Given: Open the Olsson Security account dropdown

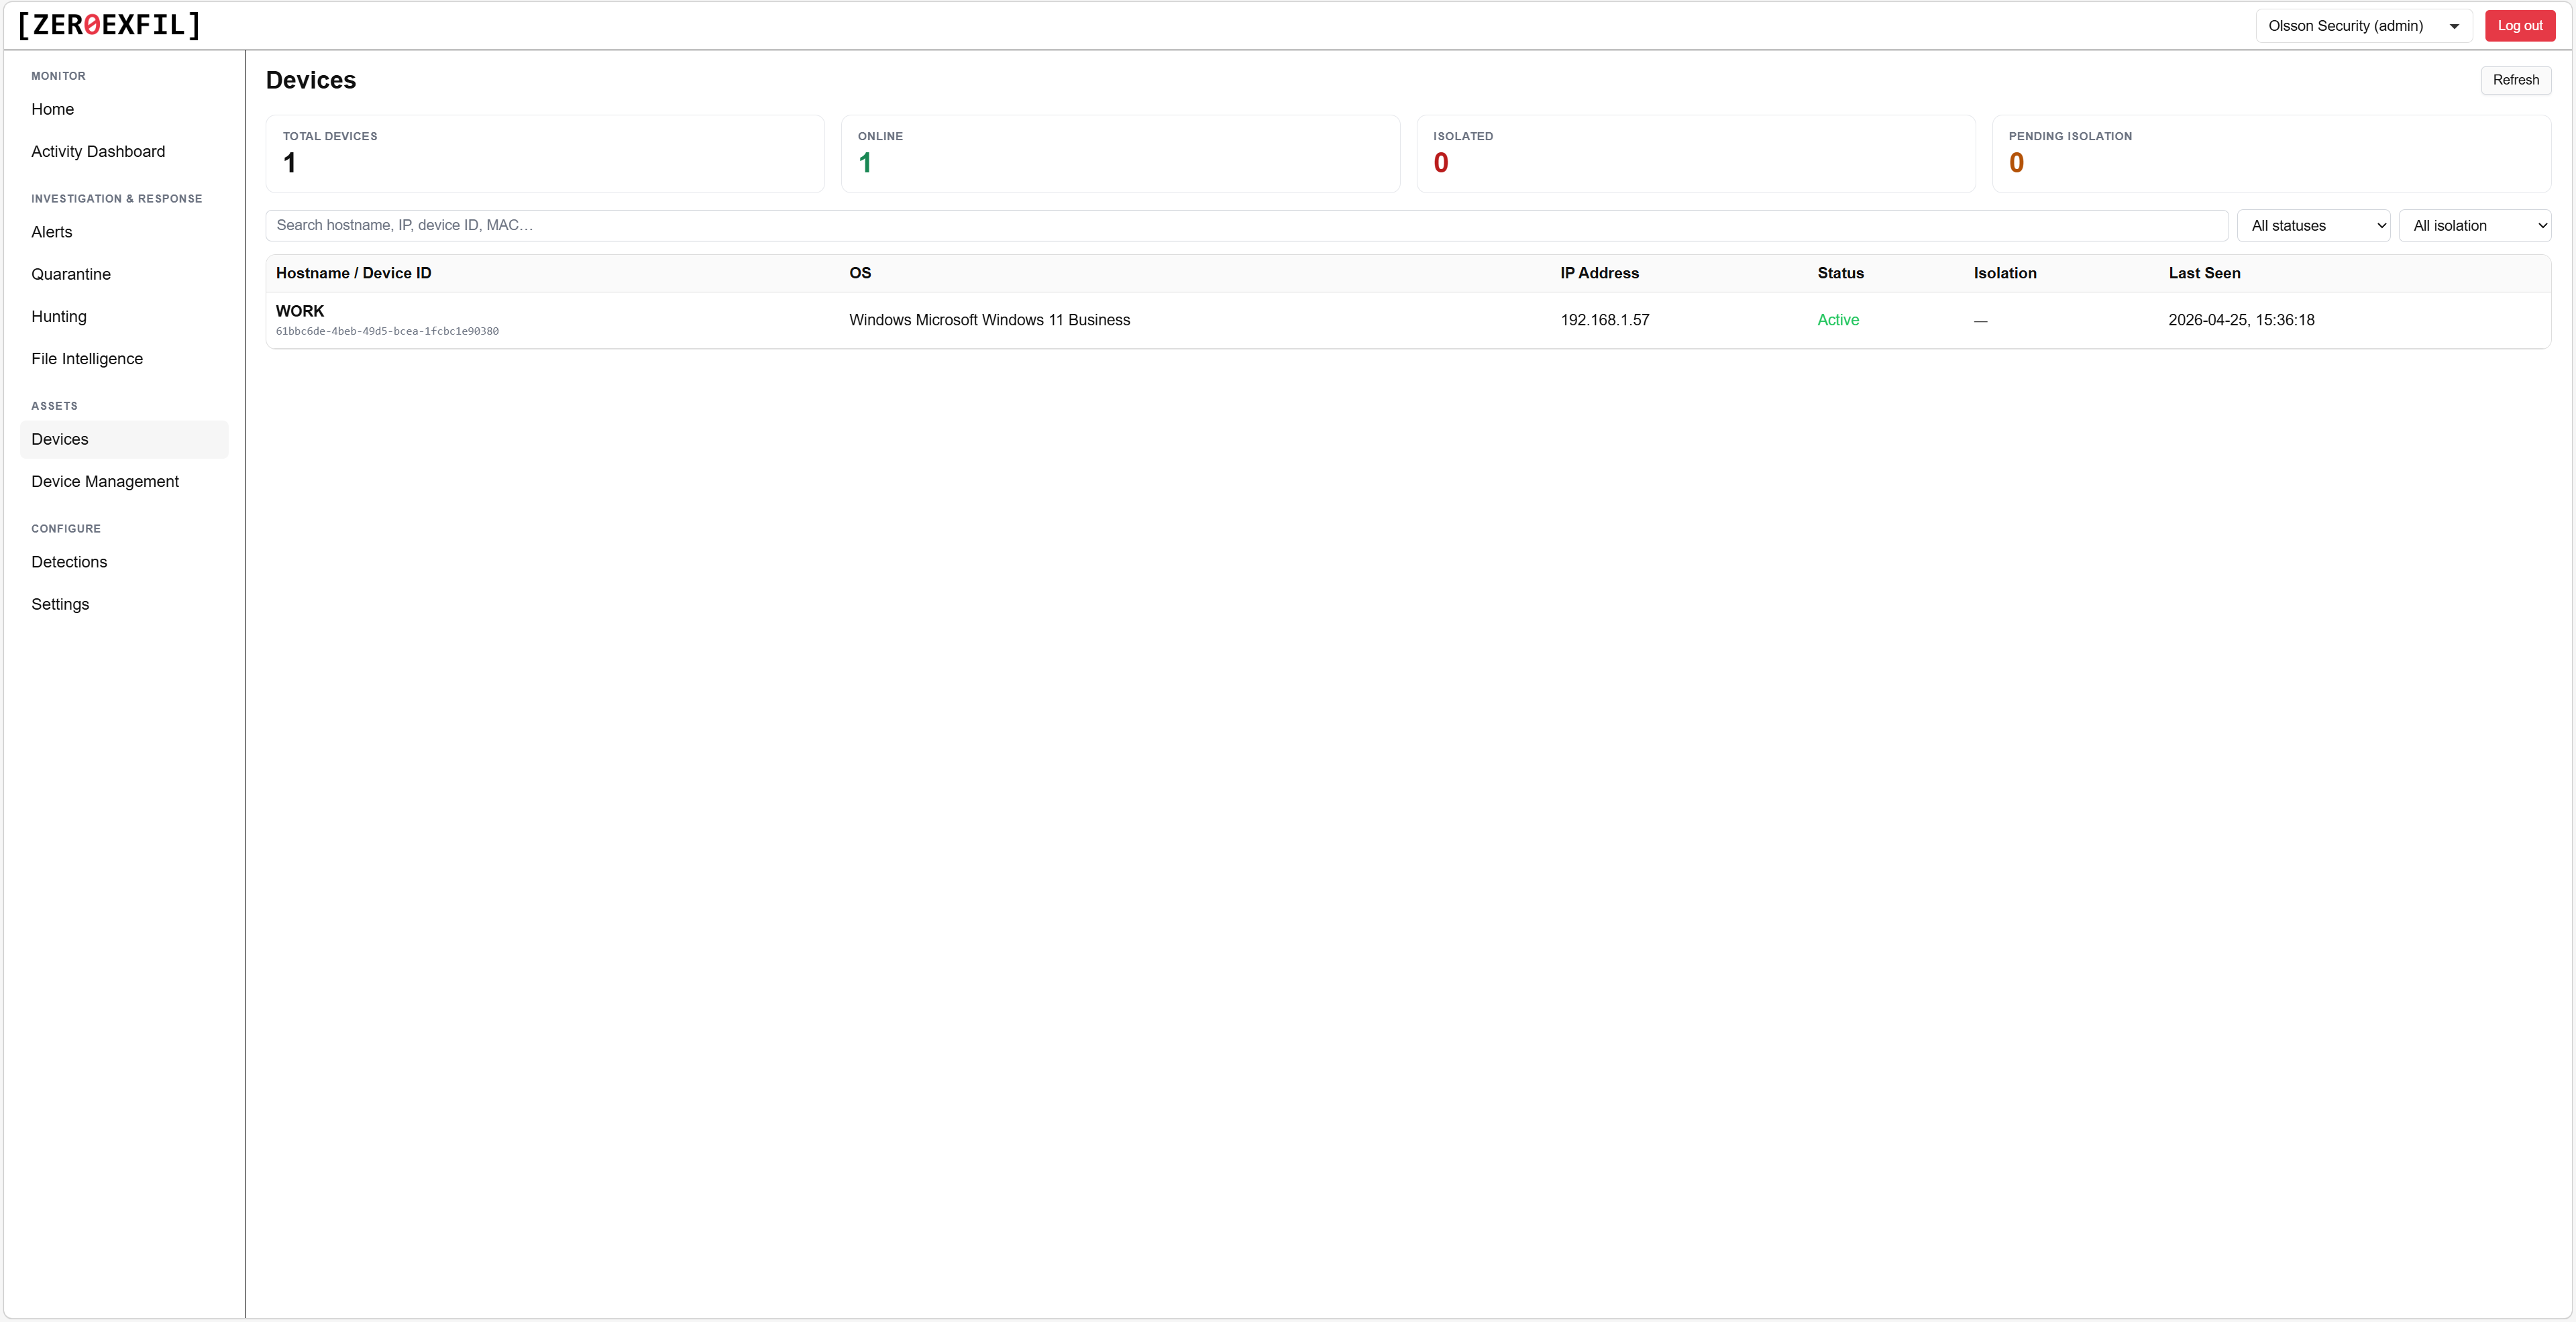Looking at the screenshot, I should click(2363, 25).
